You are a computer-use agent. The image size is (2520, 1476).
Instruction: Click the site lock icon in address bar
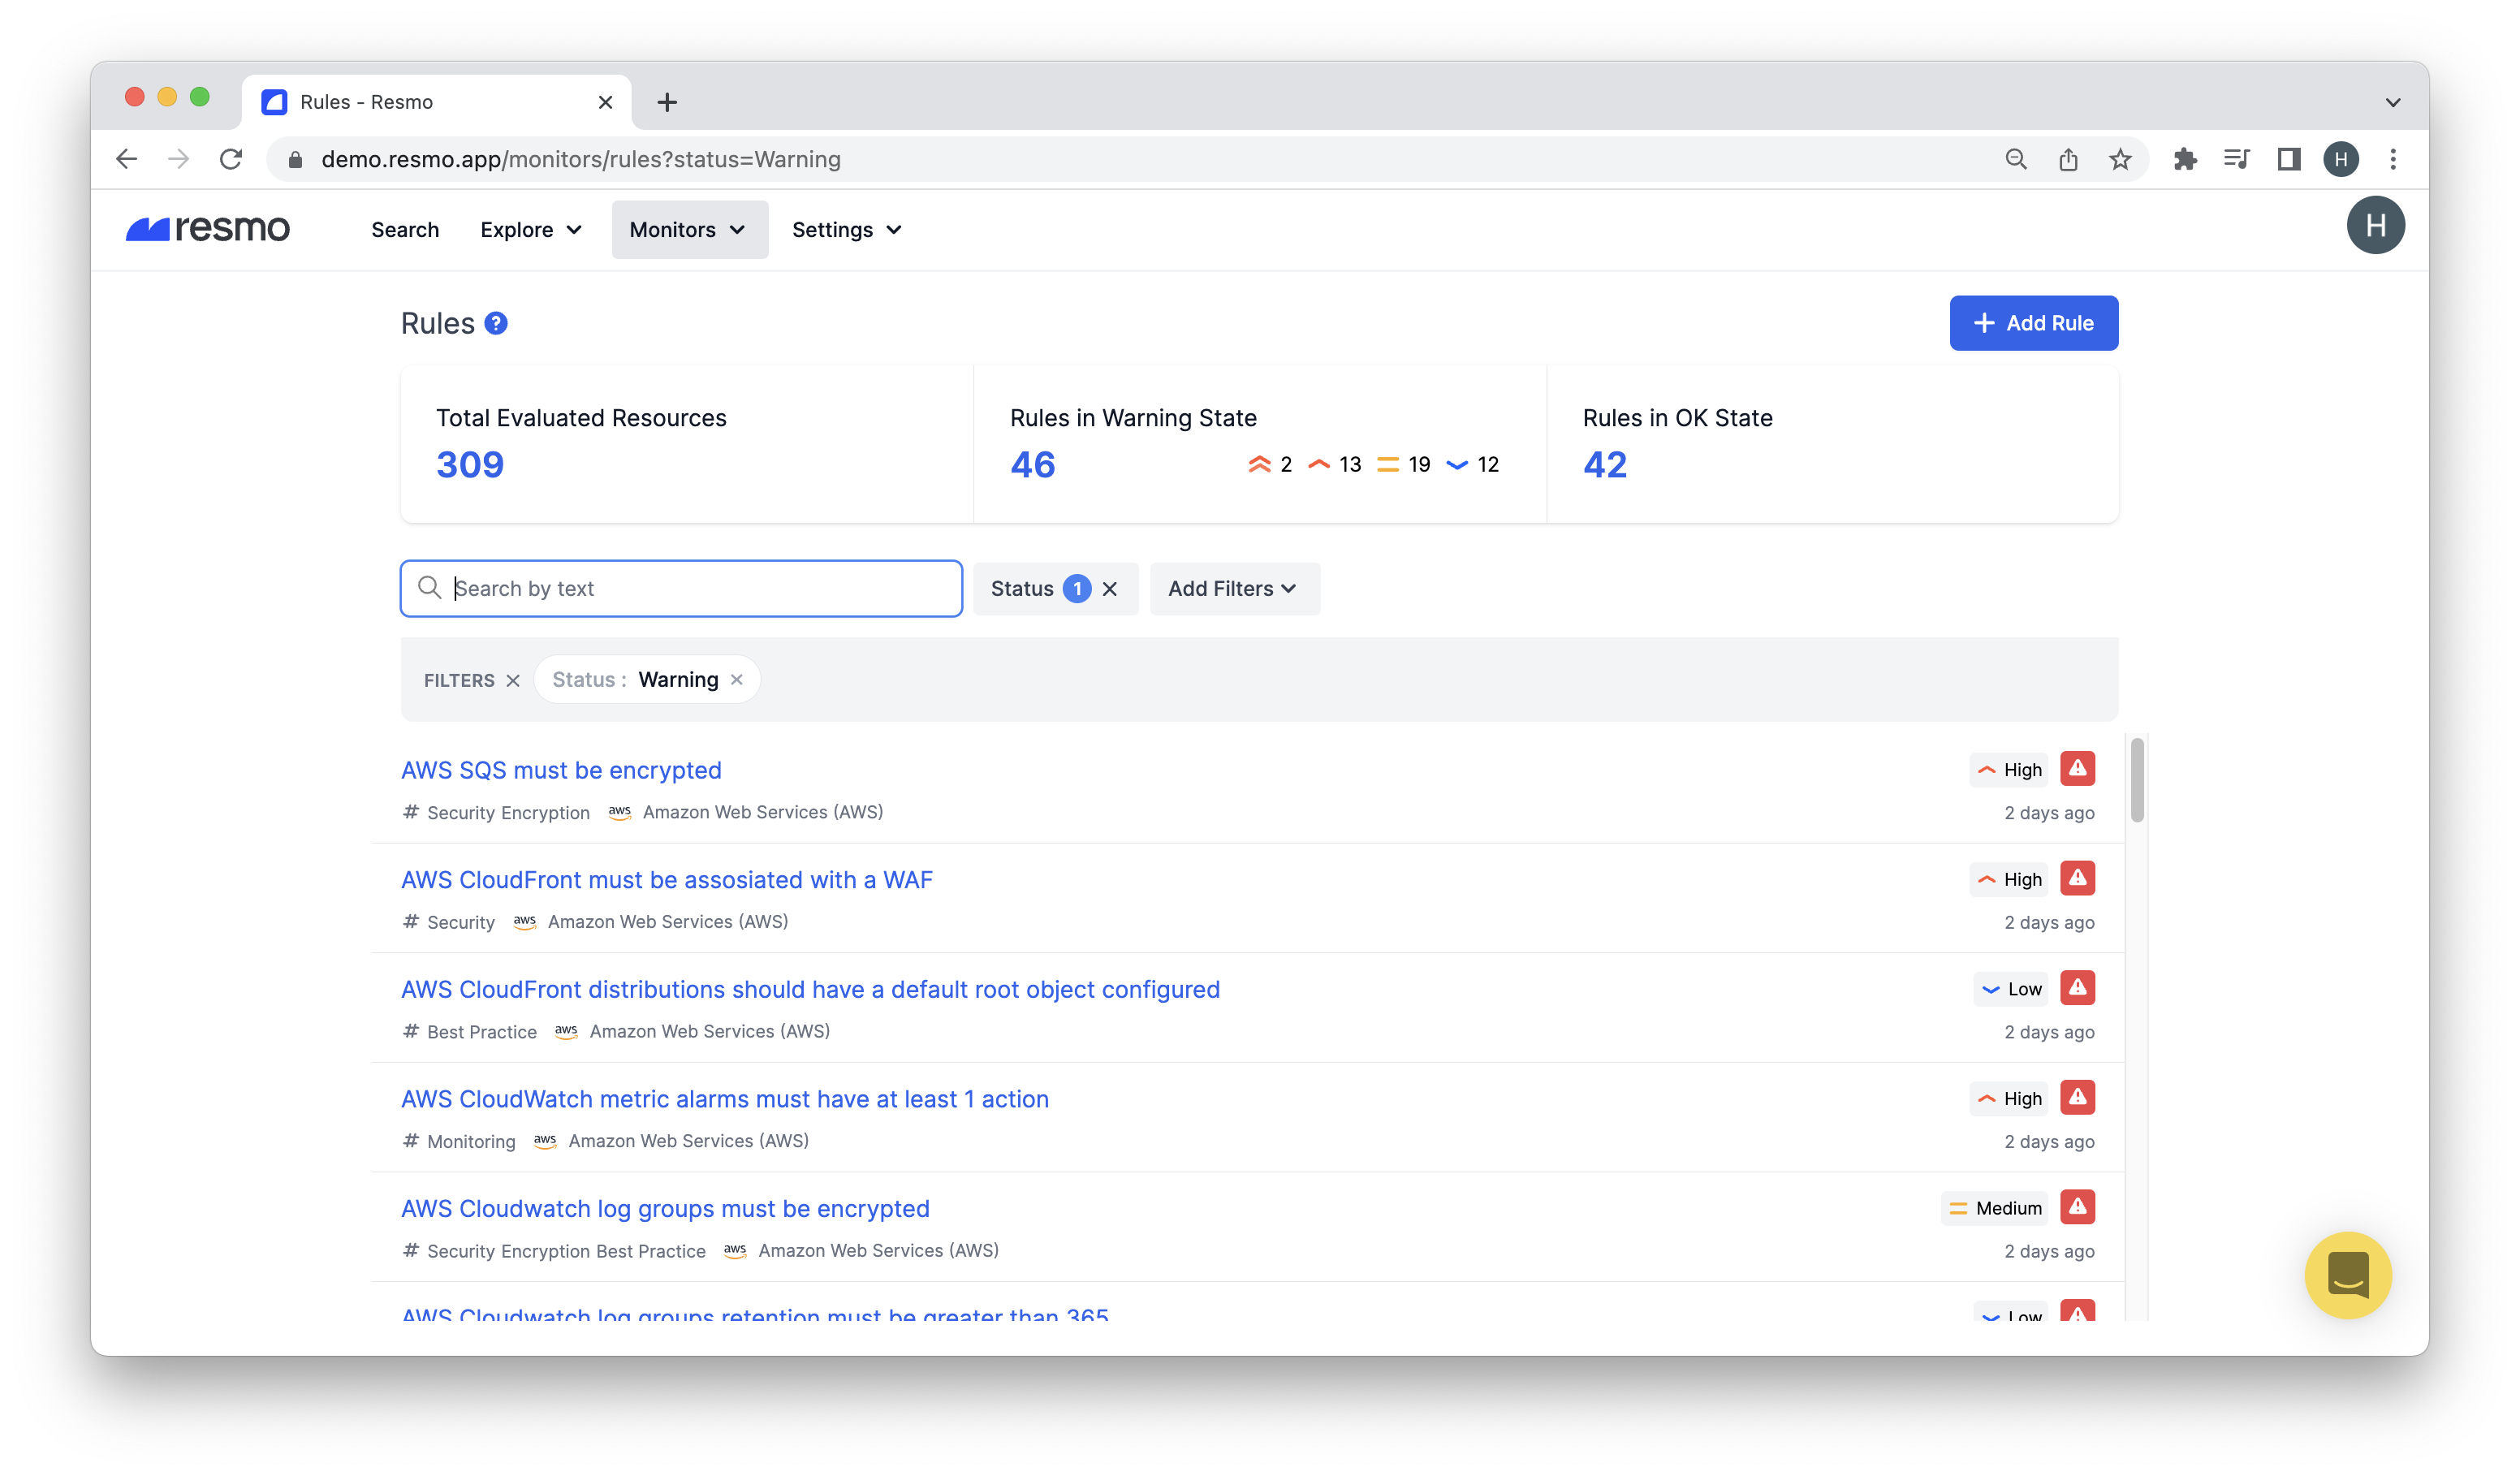[x=295, y=160]
